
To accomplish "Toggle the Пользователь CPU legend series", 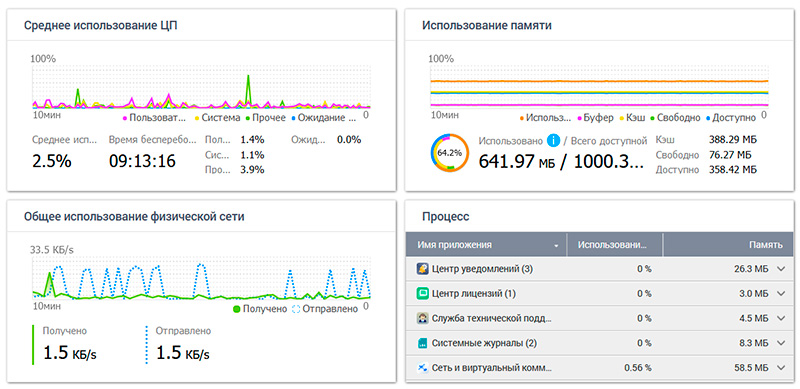I will pyautogui.click(x=153, y=118).
